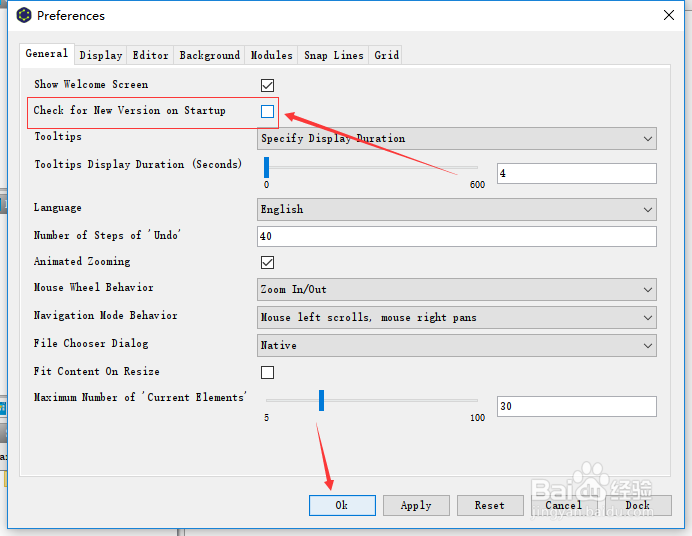The height and width of the screenshot is (536, 692).
Task: Open the Language dropdown showing English
Action: click(457, 210)
